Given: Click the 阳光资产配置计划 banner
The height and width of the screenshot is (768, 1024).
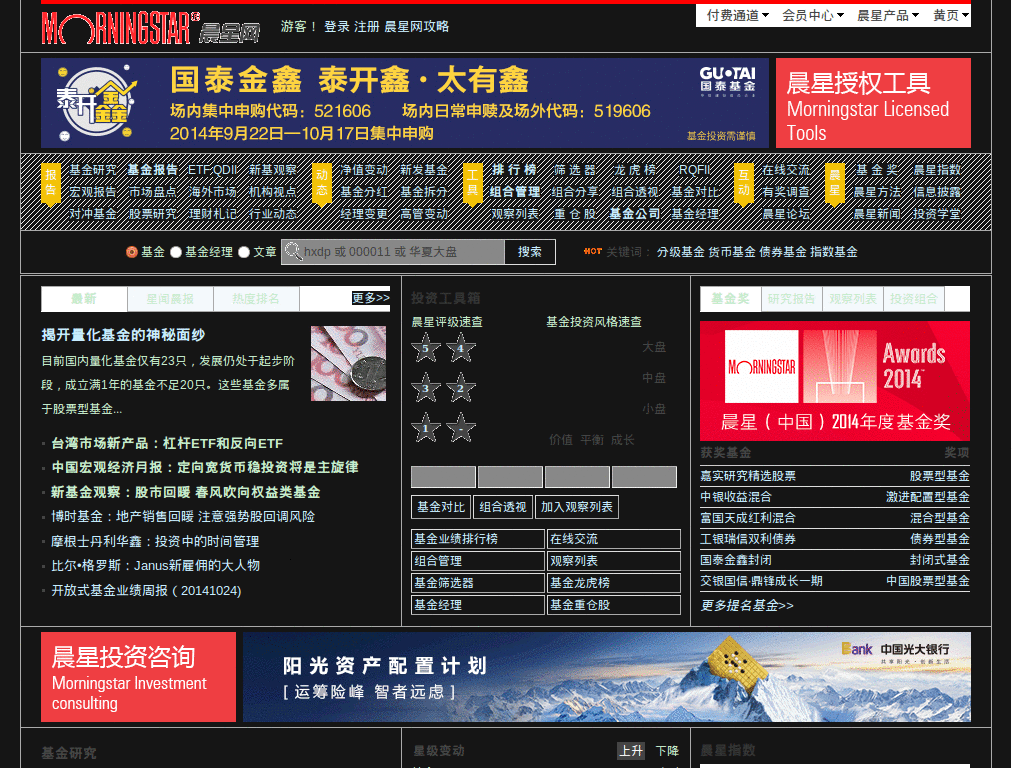Looking at the screenshot, I should [x=607, y=677].
